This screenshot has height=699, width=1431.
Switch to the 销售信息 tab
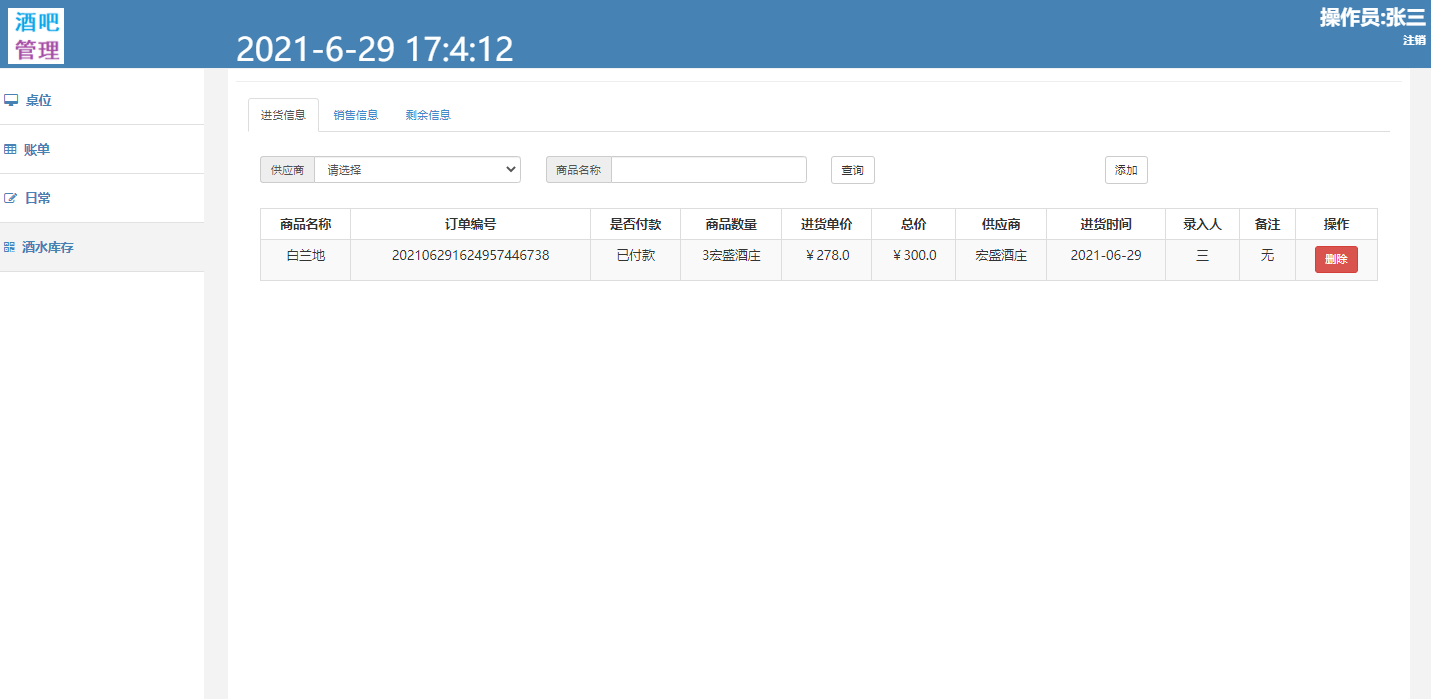pos(356,114)
